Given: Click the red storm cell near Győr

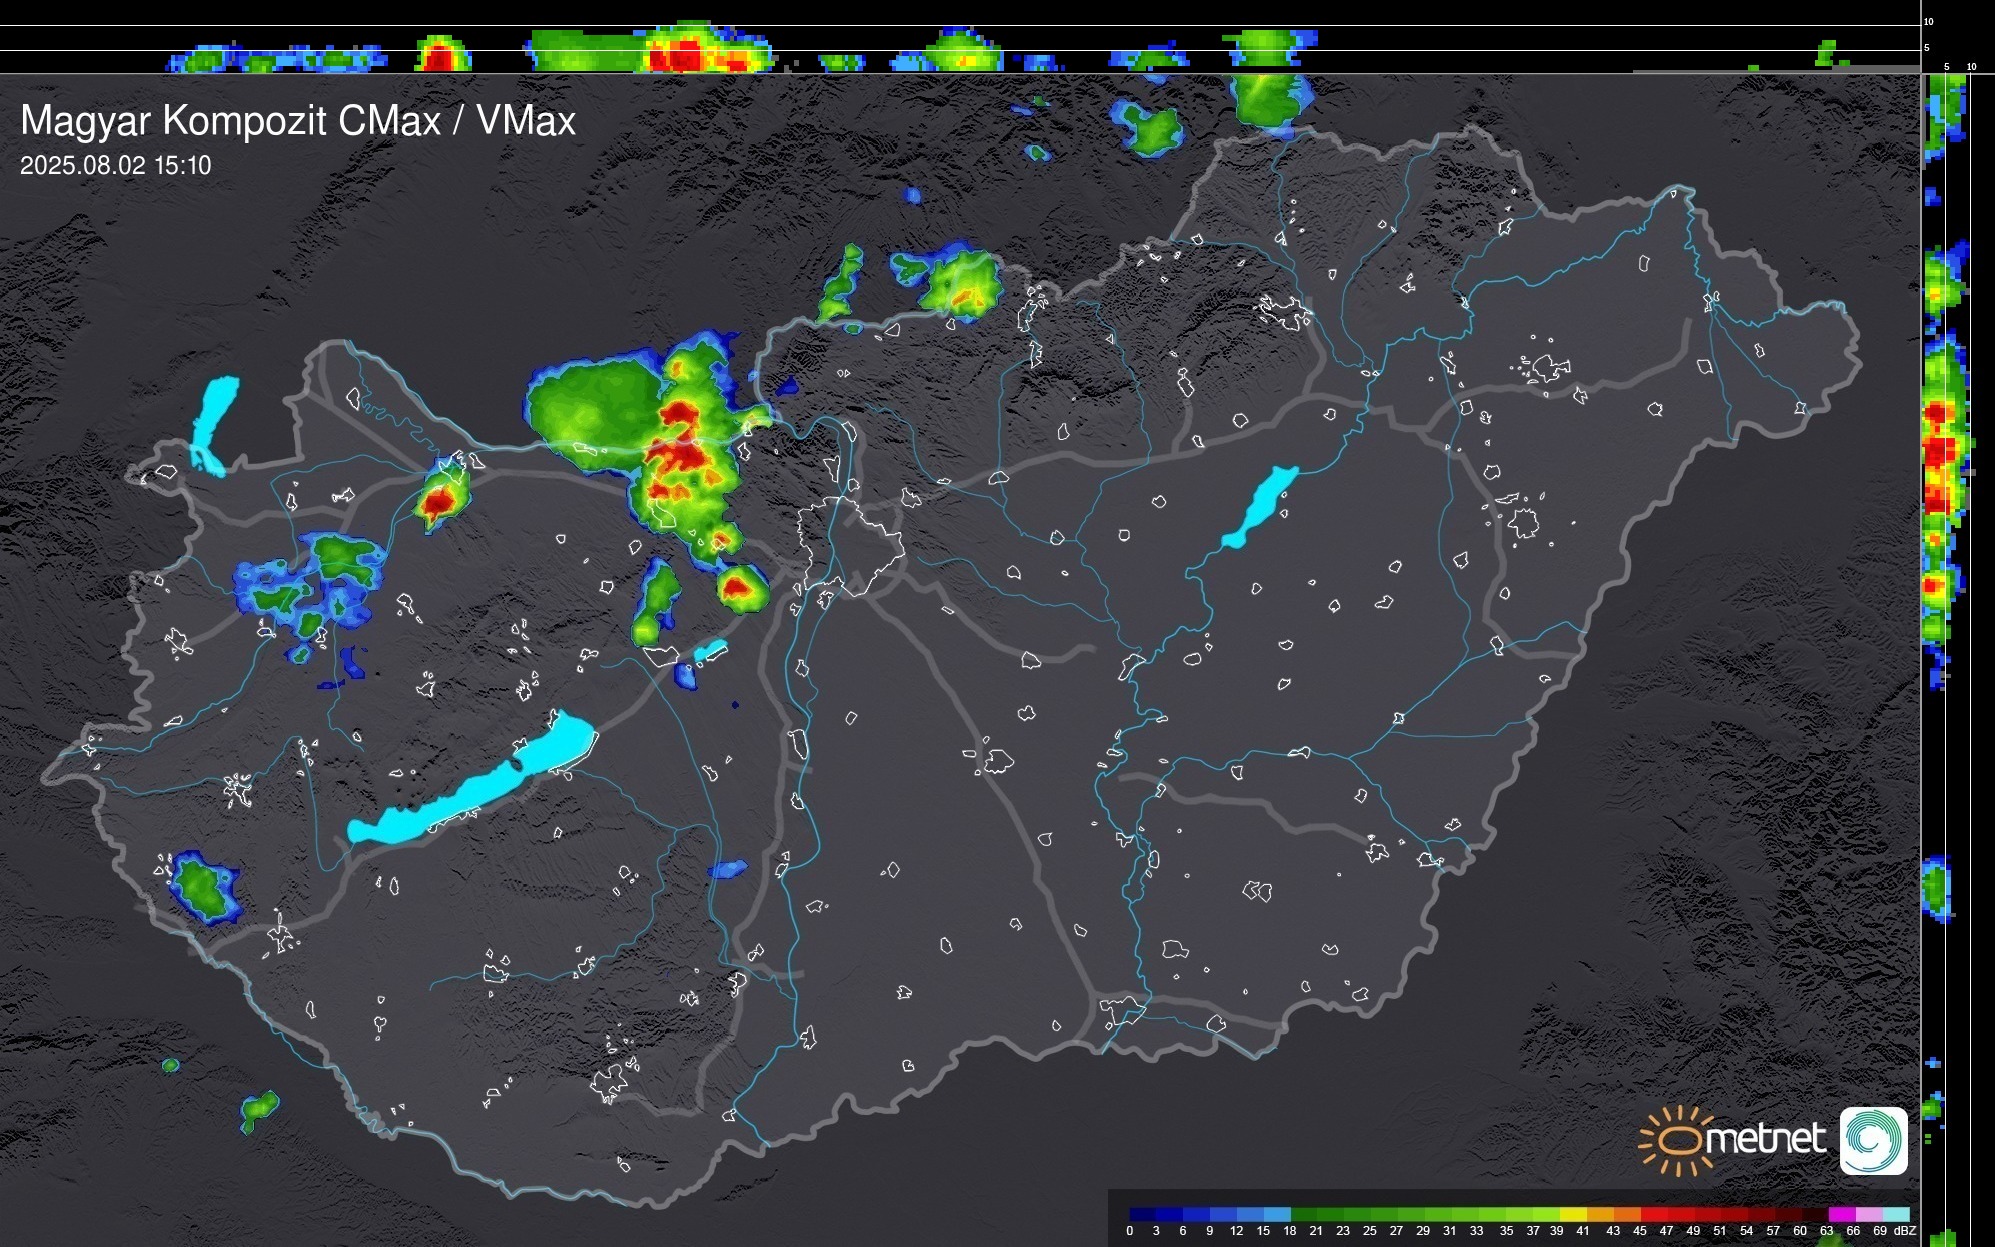Looking at the screenshot, I should point(438,502).
